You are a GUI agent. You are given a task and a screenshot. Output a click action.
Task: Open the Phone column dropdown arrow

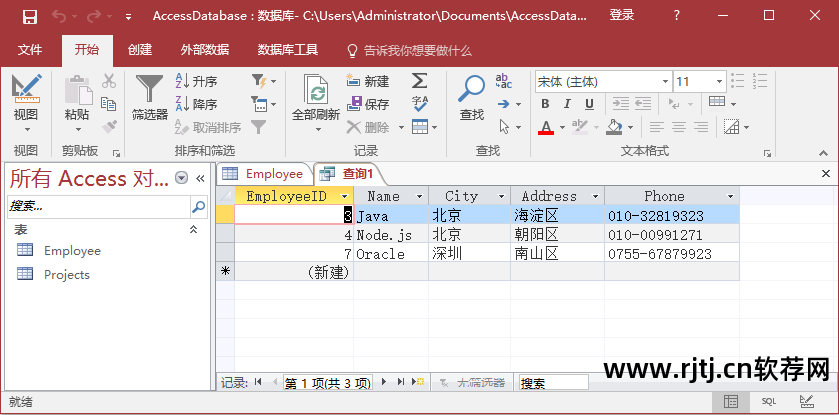(730, 197)
